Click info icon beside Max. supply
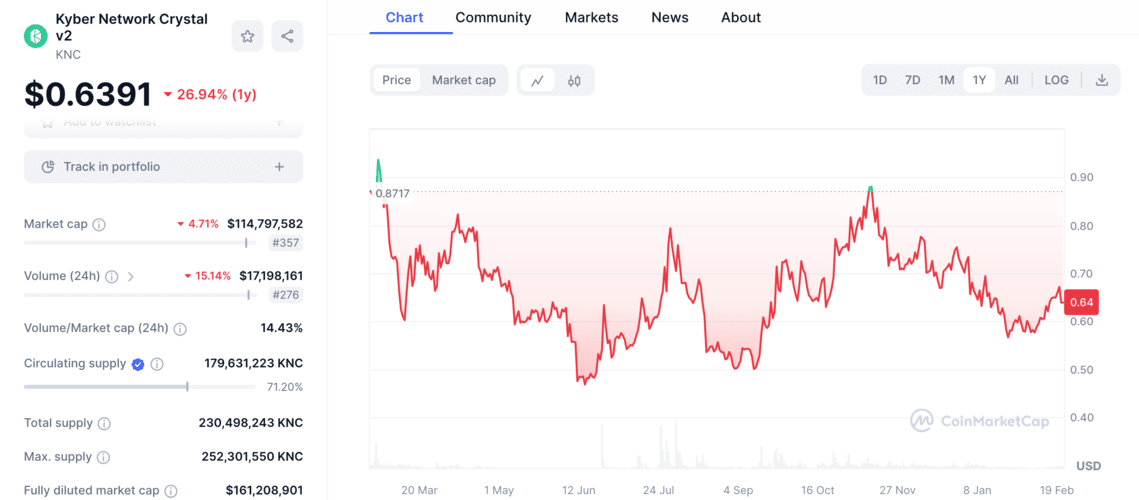Viewport: 1139px width, 500px height. [103, 457]
